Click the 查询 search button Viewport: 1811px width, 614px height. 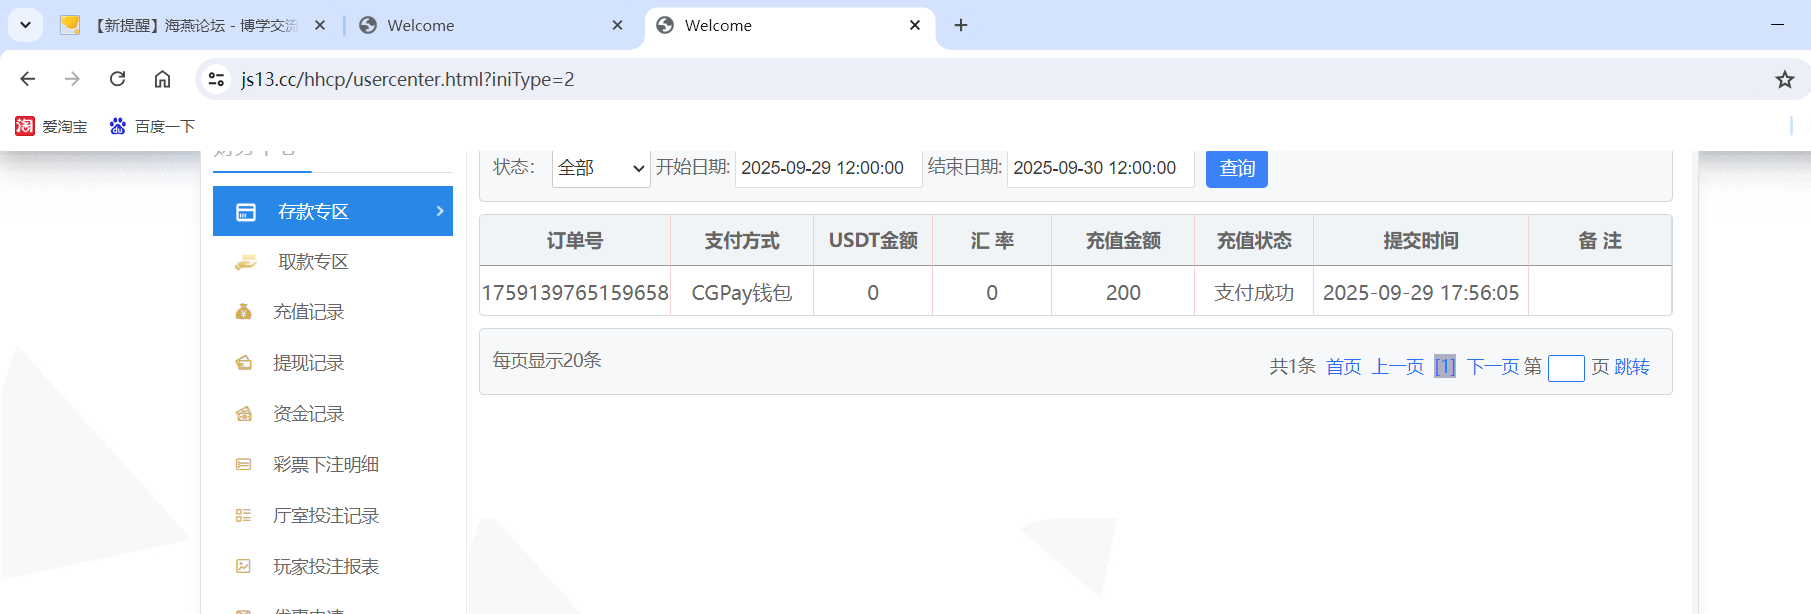coord(1237,168)
